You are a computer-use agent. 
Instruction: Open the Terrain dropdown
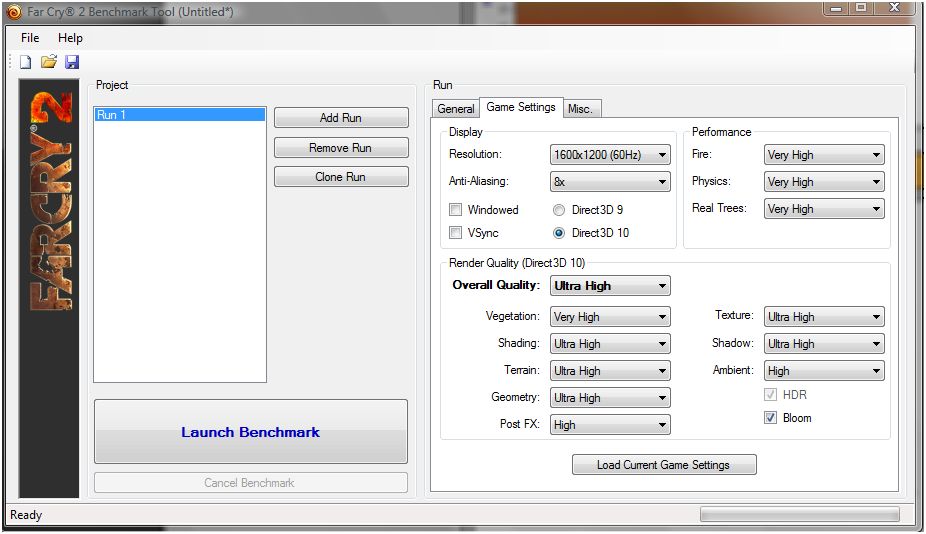click(610, 371)
